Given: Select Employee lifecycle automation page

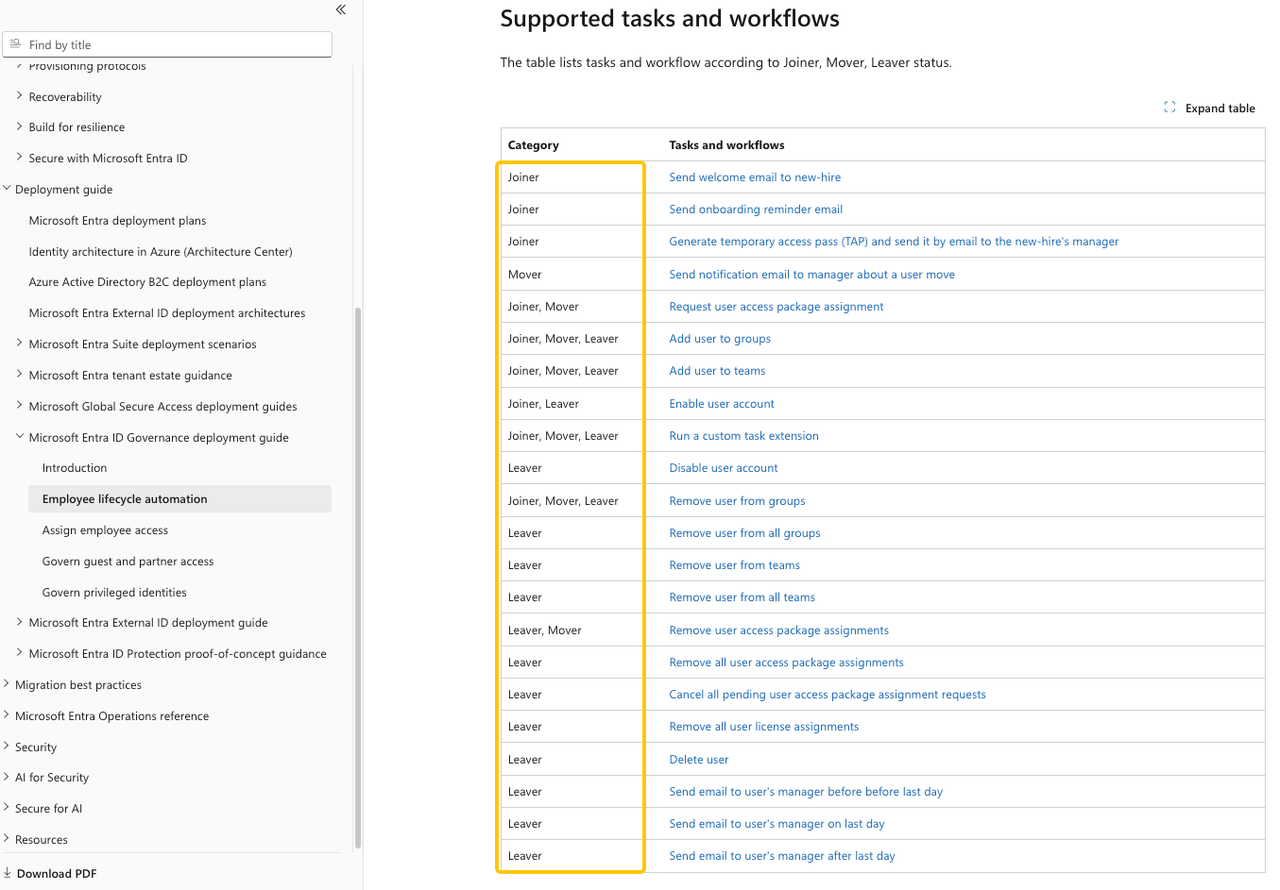Looking at the screenshot, I should click(x=125, y=499).
